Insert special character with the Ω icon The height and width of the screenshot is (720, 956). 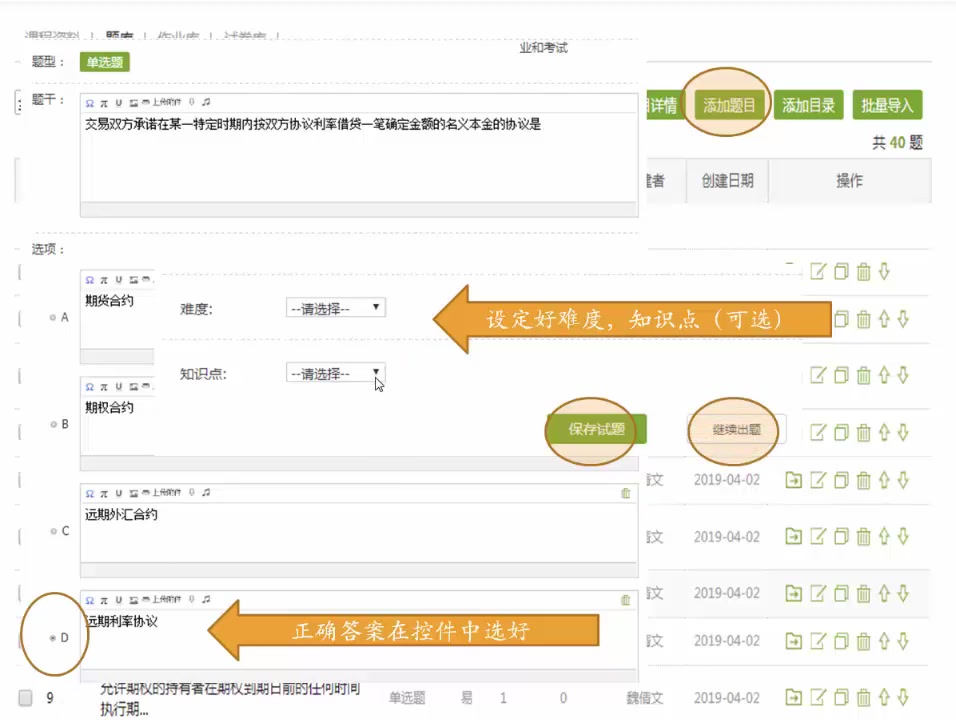coord(91,102)
